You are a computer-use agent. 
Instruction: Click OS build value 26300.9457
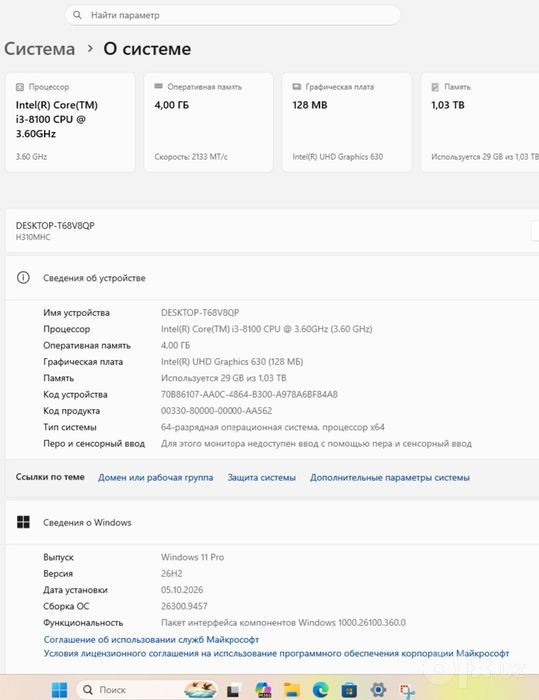[184, 606]
